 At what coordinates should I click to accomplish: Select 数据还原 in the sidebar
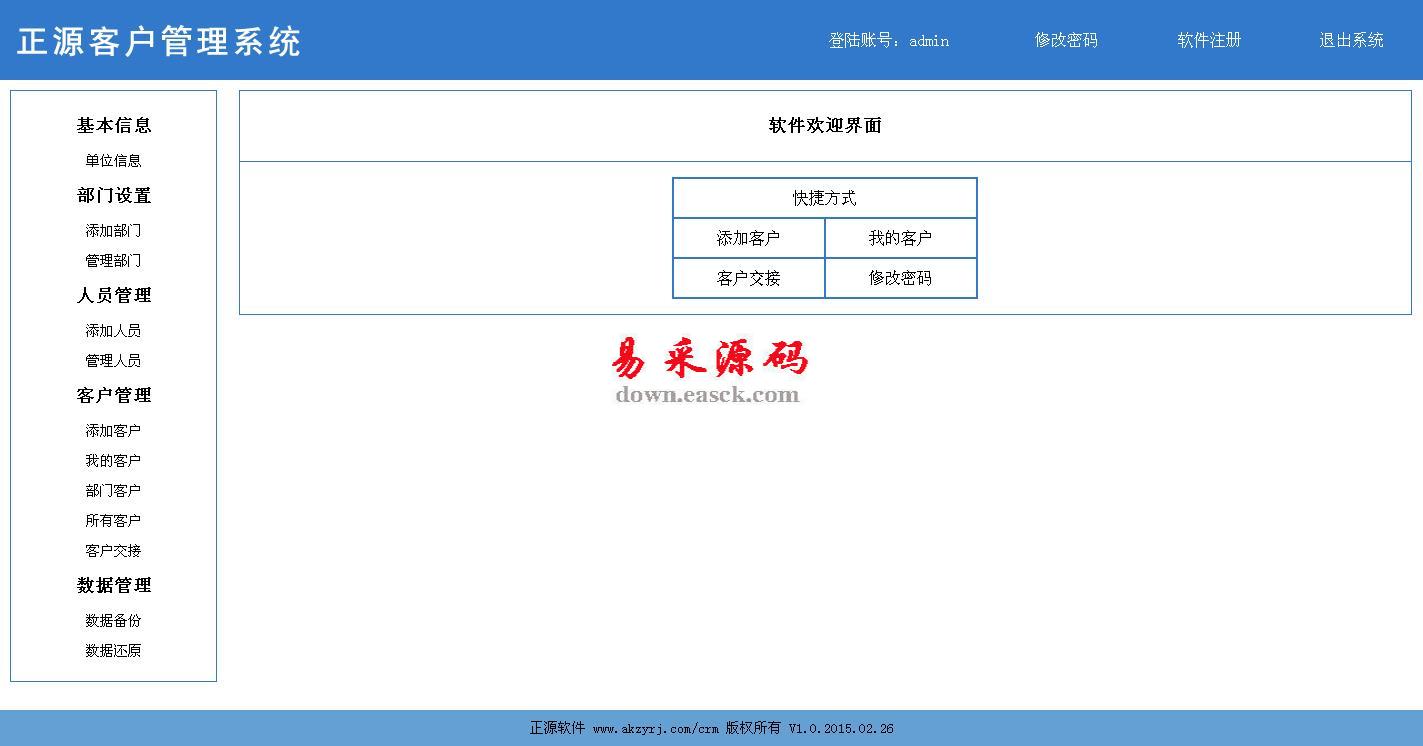[x=113, y=651]
